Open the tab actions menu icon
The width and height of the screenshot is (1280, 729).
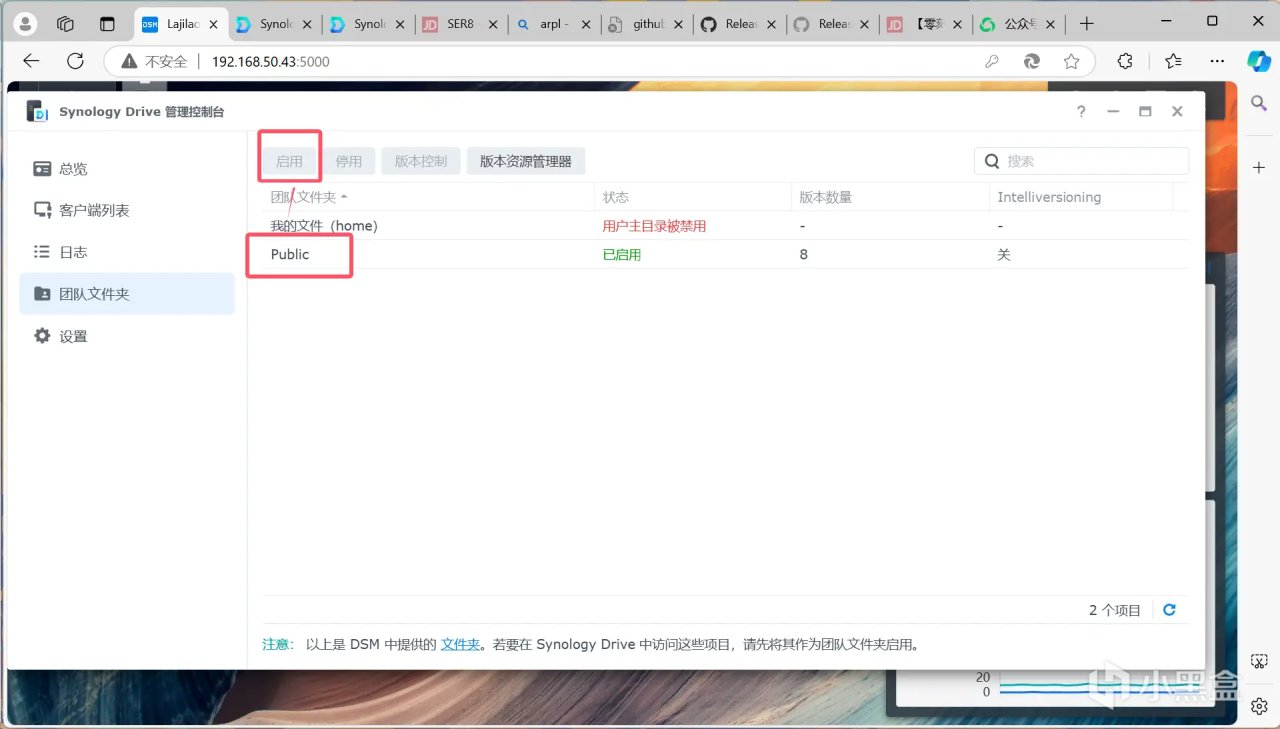(107, 24)
